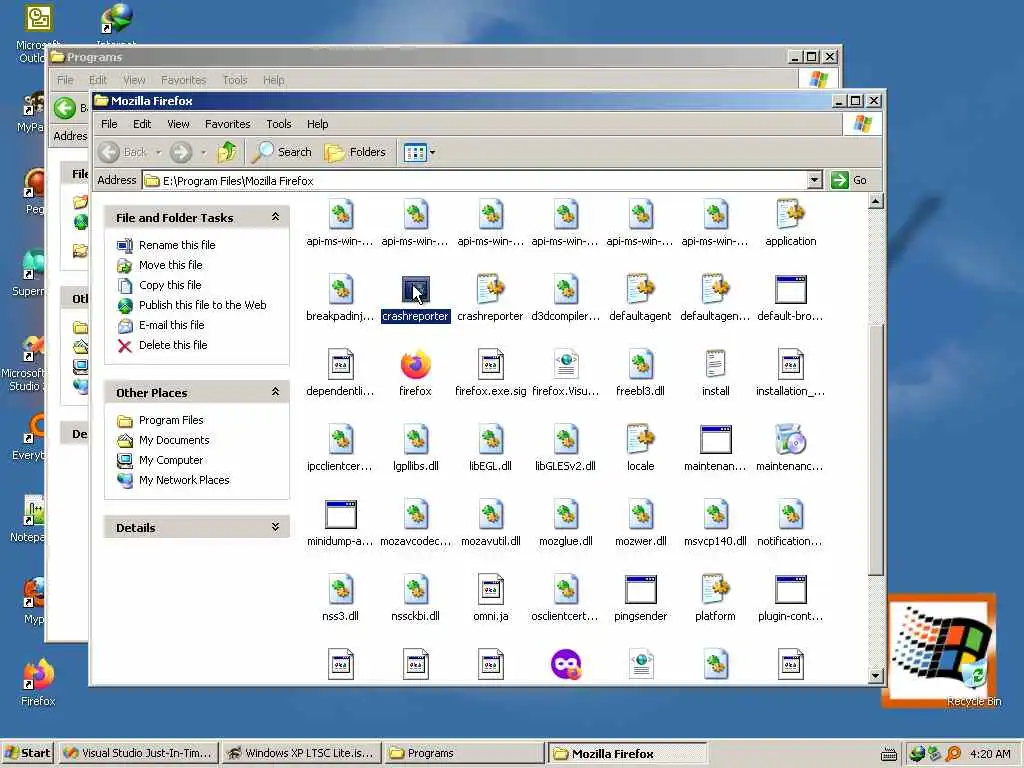Image resolution: width=1024 pixels, height=768 pixels.
Task: Open the Back history dropdown arrow
Action: (158, 153)
